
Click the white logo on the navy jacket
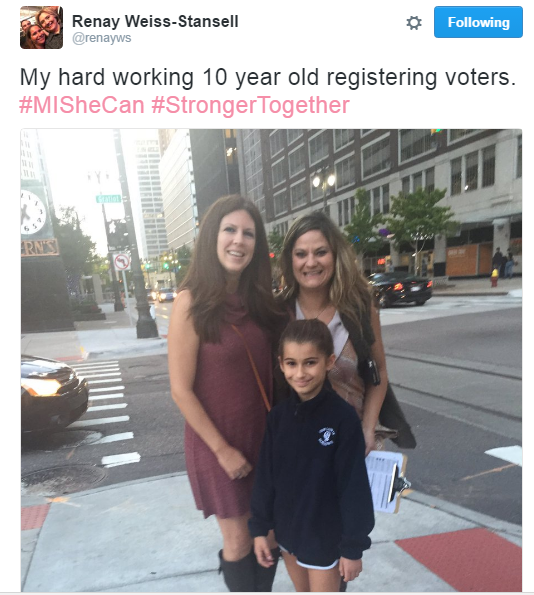[326, 436]
